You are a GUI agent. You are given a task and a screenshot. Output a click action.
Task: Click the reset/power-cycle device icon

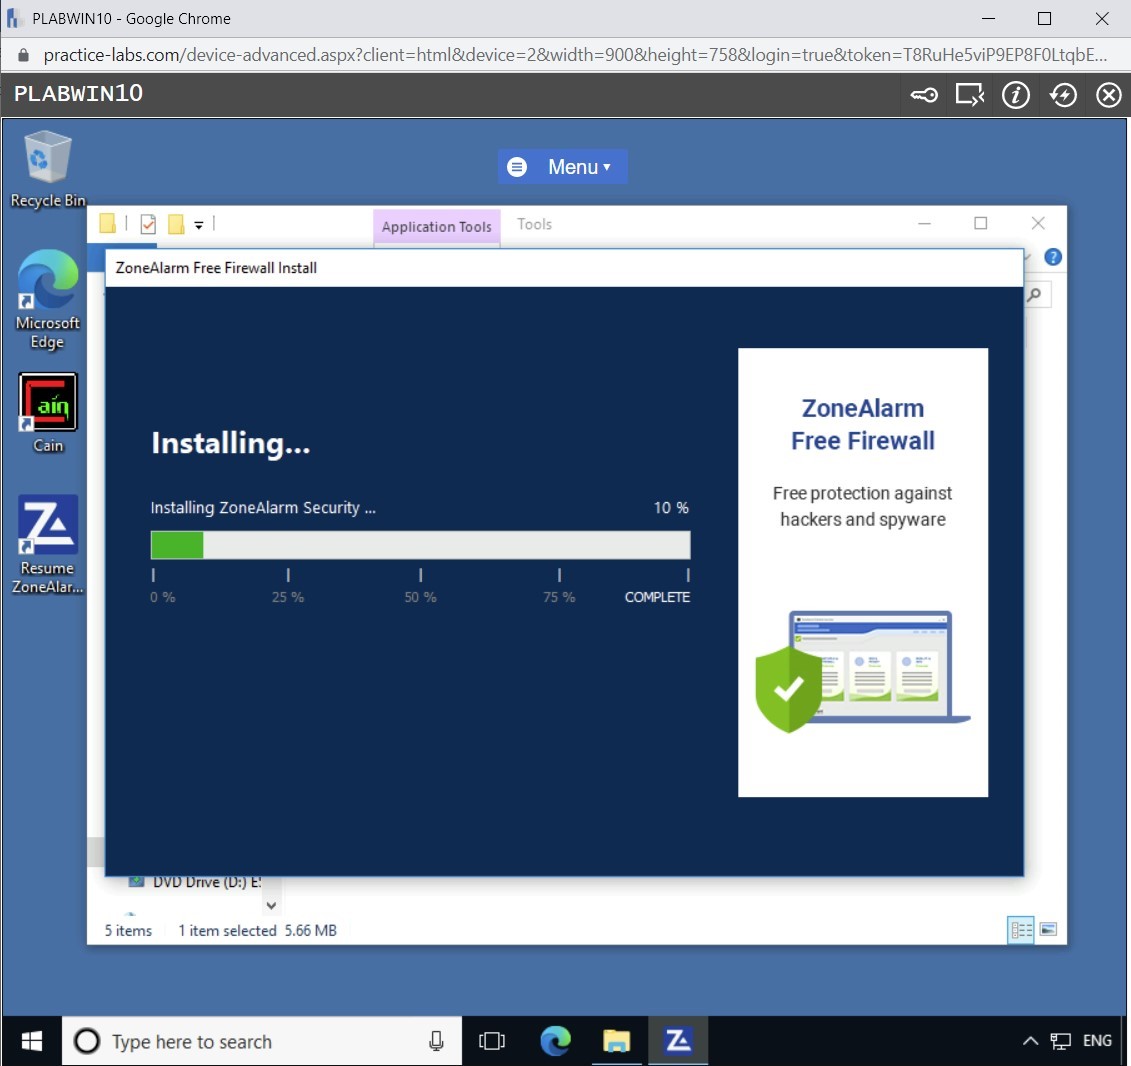[1063, 94]
